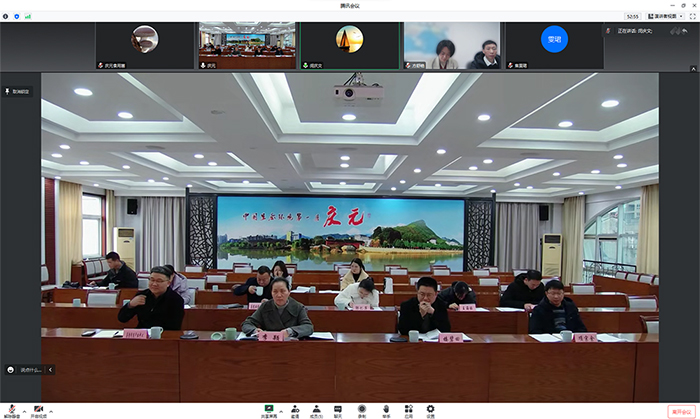Start recording with the record icon
The height and width of the screenshot is (419, 700).
click(362, 408)
